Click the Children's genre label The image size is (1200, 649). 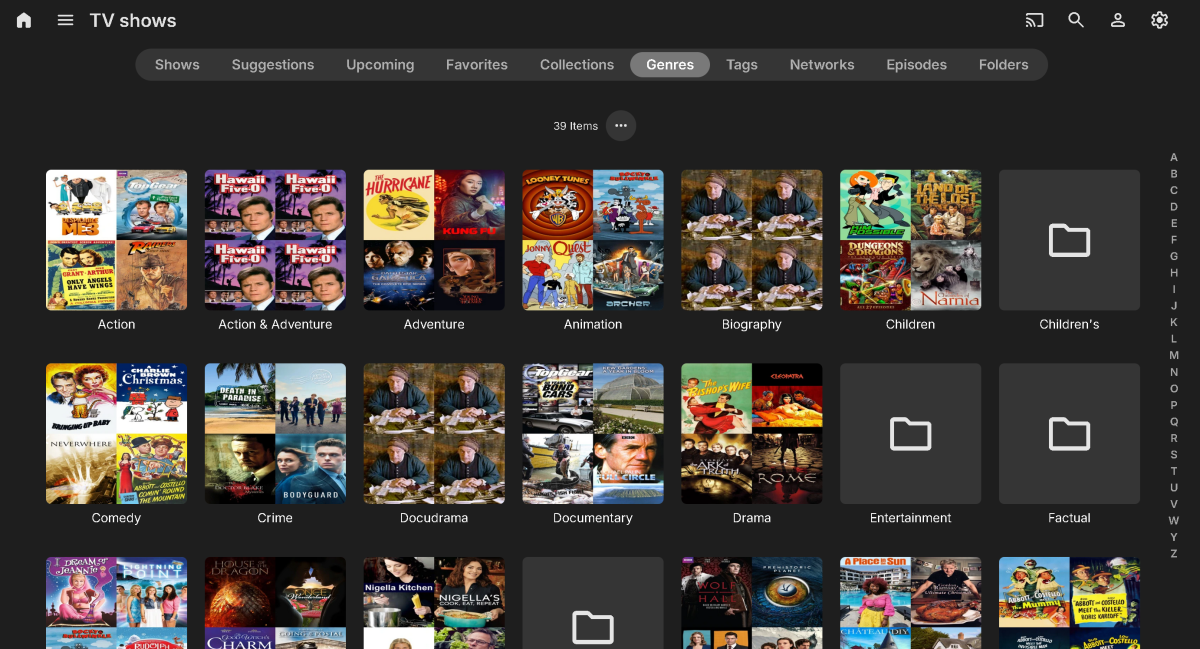[x=1069, y=325]
